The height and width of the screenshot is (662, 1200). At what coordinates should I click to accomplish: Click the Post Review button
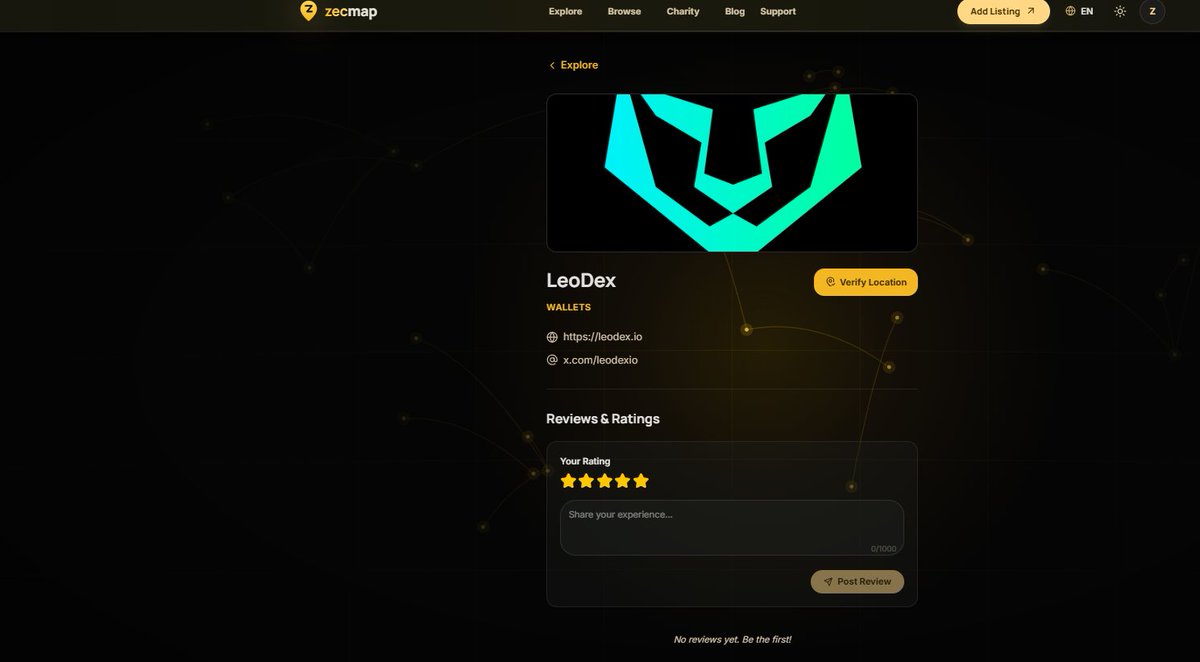tap(857, 581)
